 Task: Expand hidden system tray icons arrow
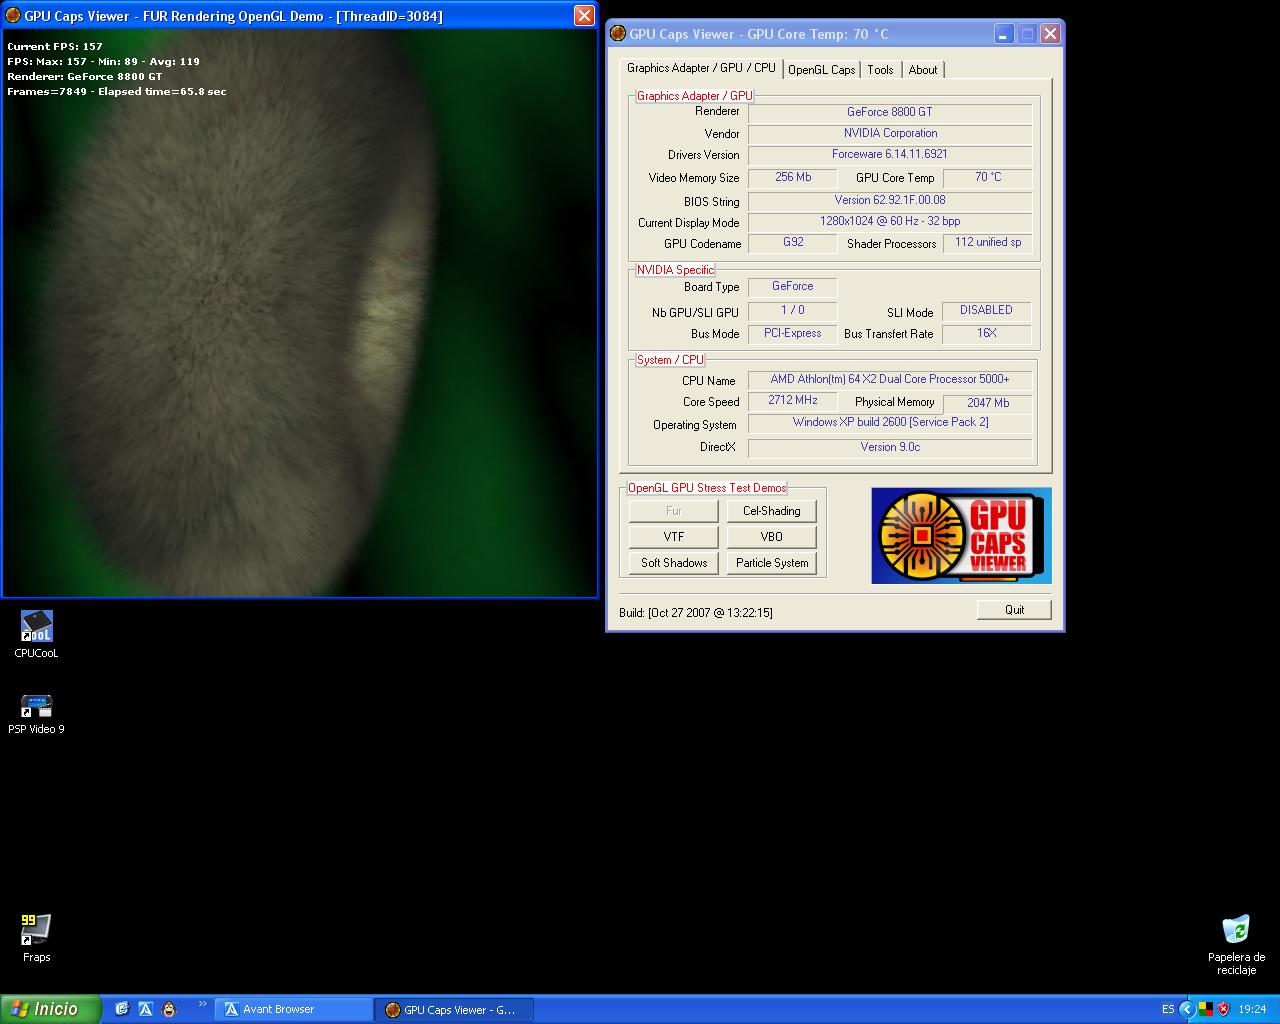1187,1009
